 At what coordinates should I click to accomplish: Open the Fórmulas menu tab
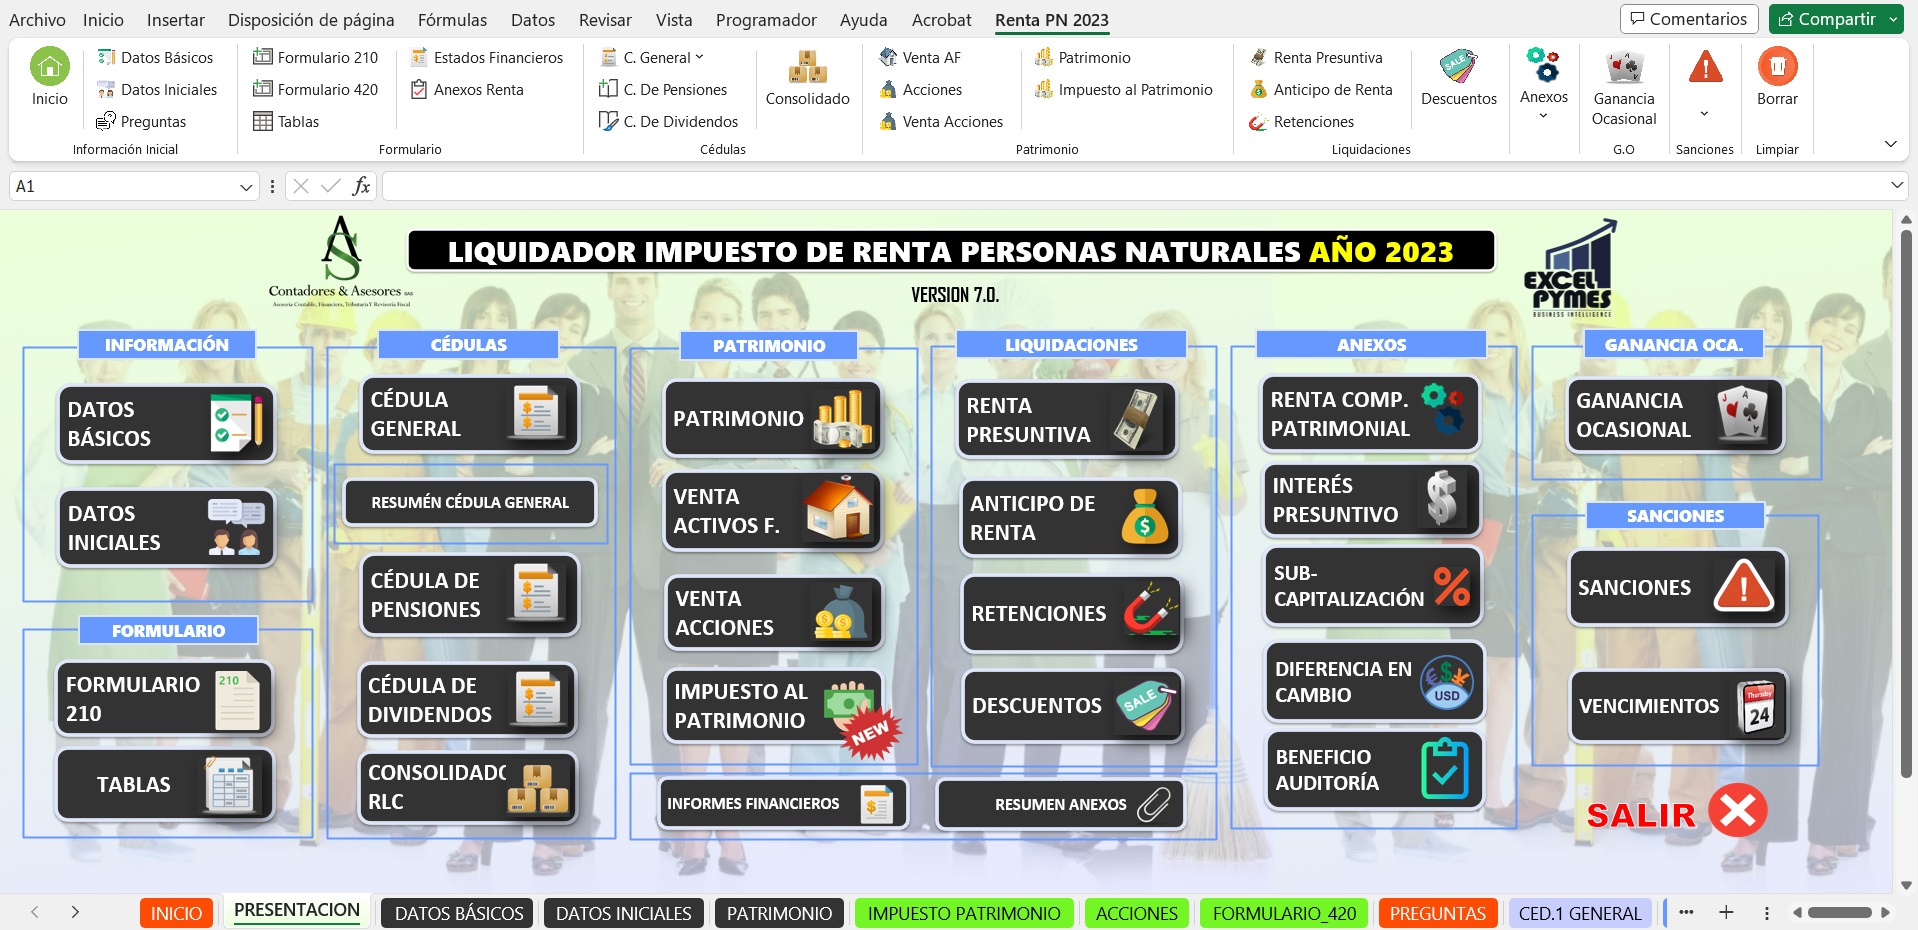[452, 20]
